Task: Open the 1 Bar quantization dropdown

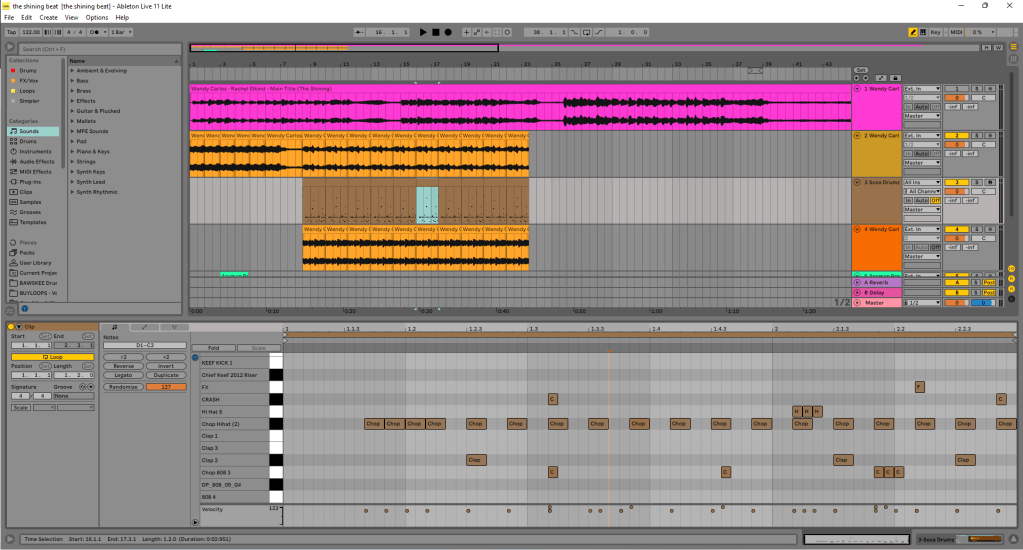Action: click(119, 32)
